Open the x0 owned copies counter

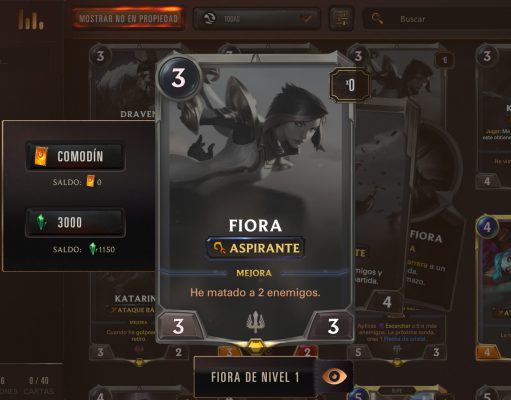[350, 85]
